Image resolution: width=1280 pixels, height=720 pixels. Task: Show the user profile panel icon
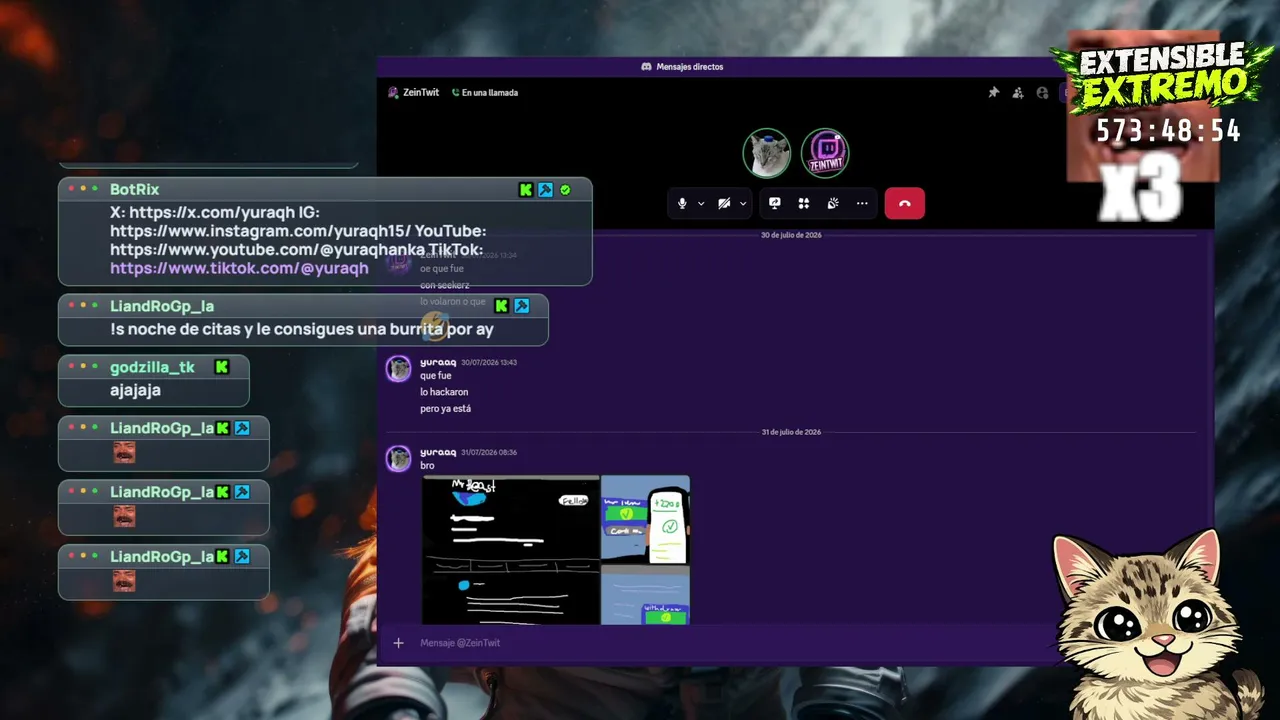click(x=1042, y=92)
